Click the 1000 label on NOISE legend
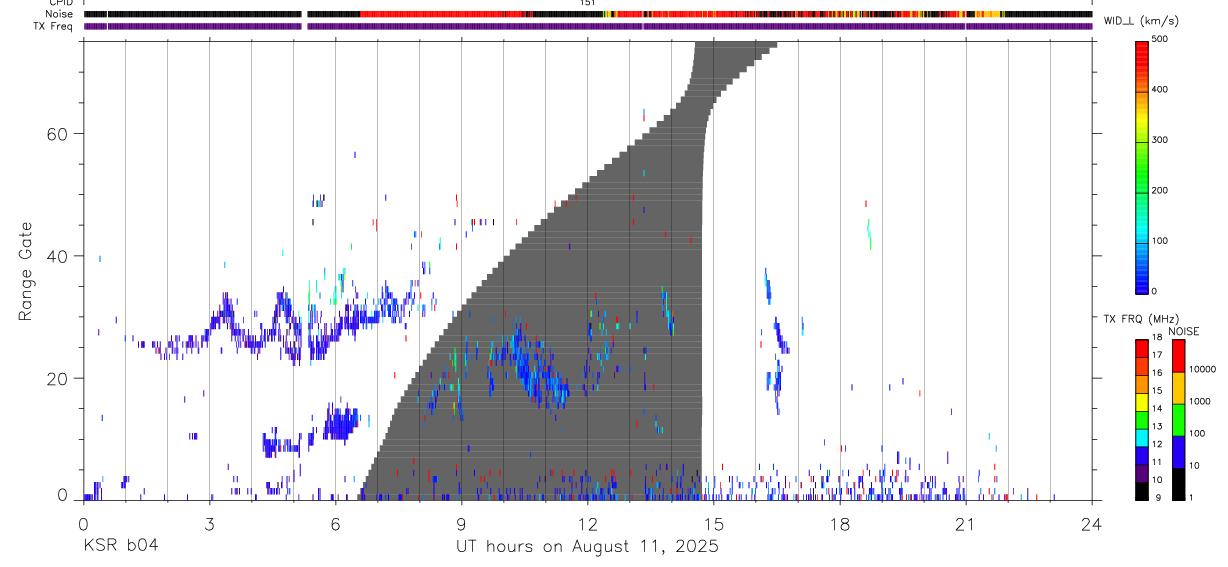This screenshot has width=1228, height=567. pos(1198,401)
